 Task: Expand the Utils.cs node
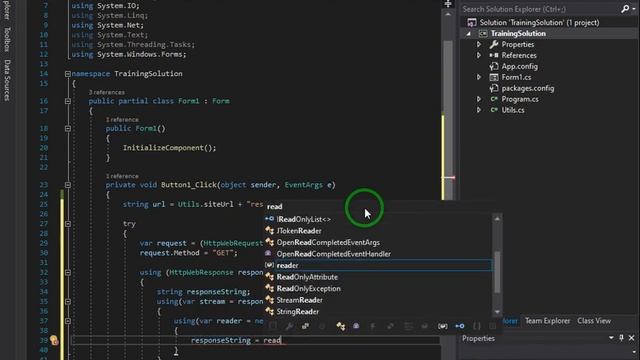point(479,110)
